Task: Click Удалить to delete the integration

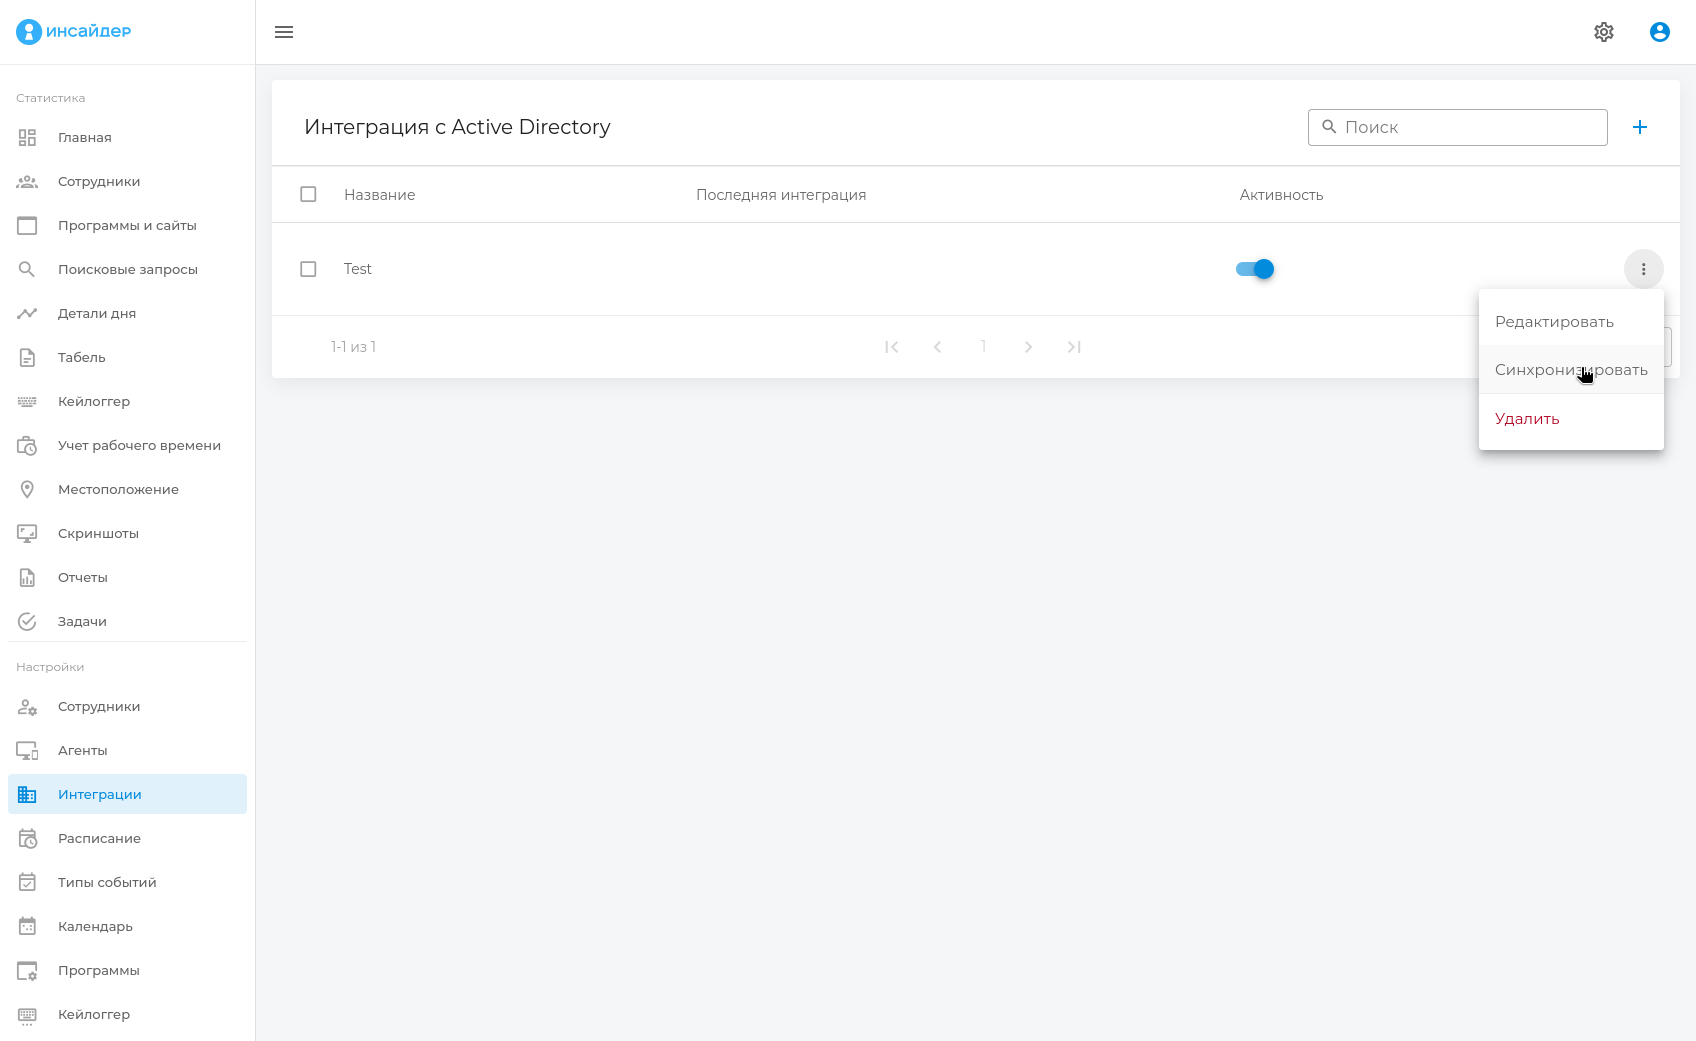Action: coord(1527,419)
